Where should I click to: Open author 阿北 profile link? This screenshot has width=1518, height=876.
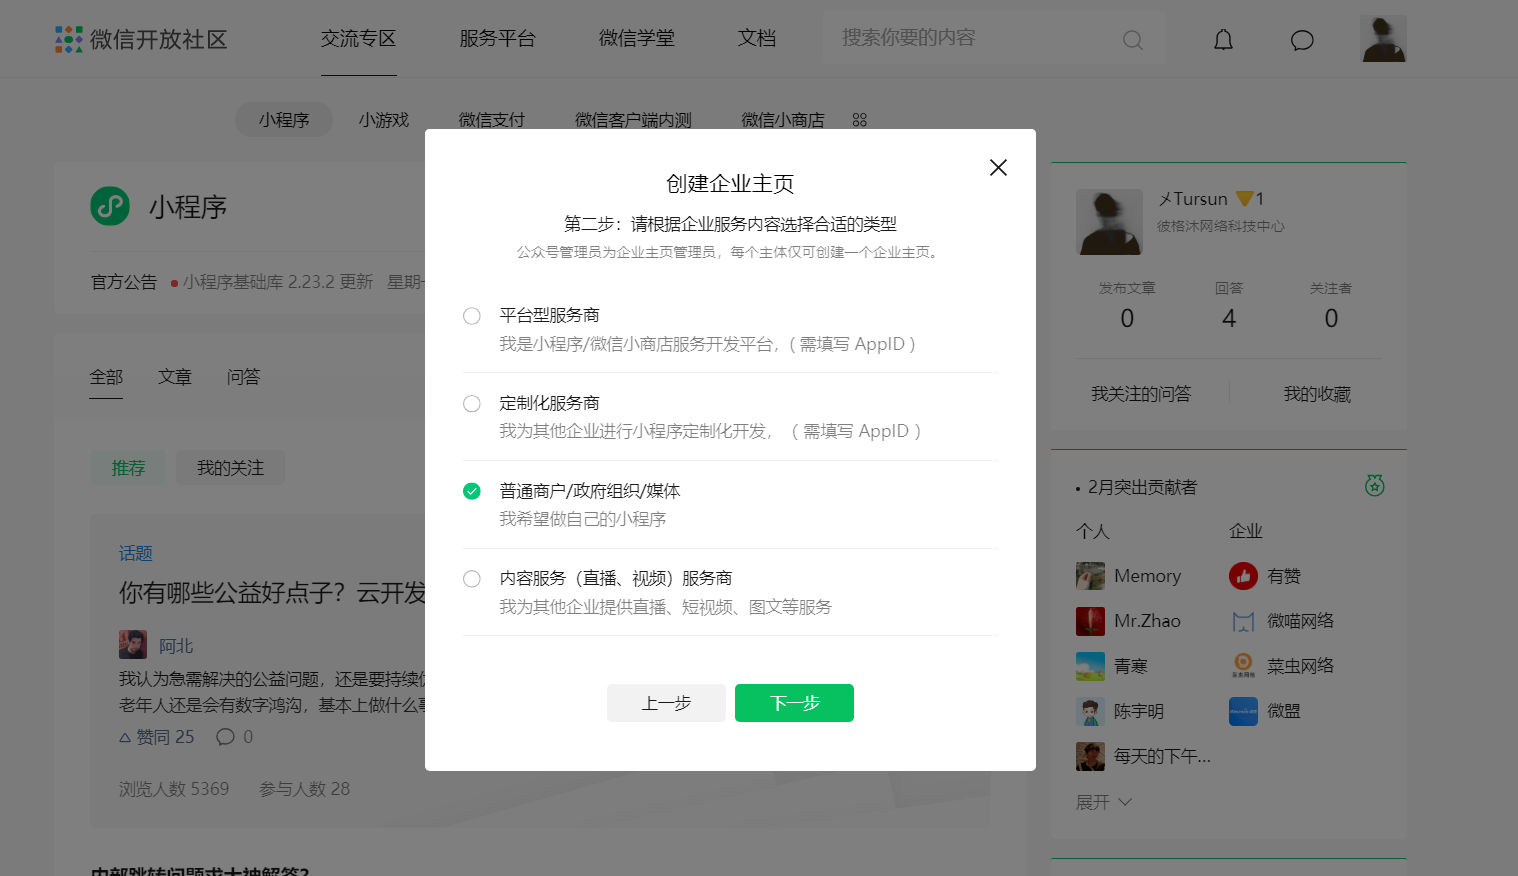tap(176, 646)
